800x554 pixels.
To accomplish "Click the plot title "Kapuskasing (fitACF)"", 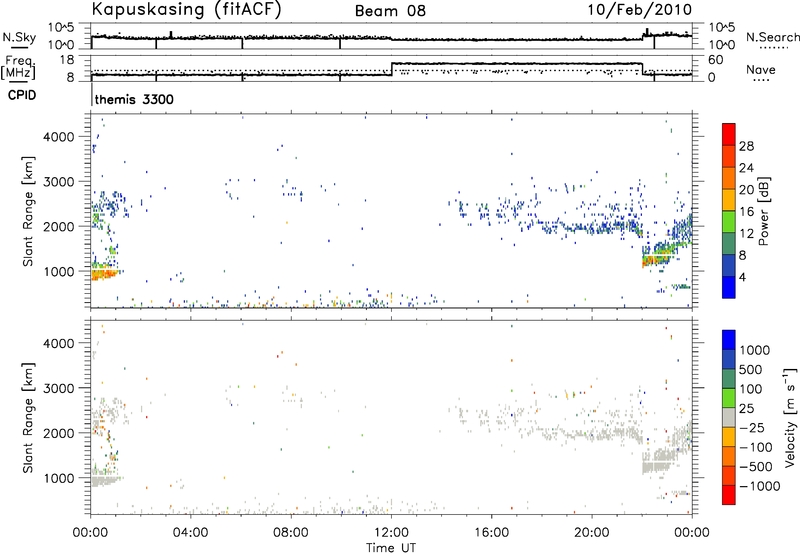I will point(186,9).
